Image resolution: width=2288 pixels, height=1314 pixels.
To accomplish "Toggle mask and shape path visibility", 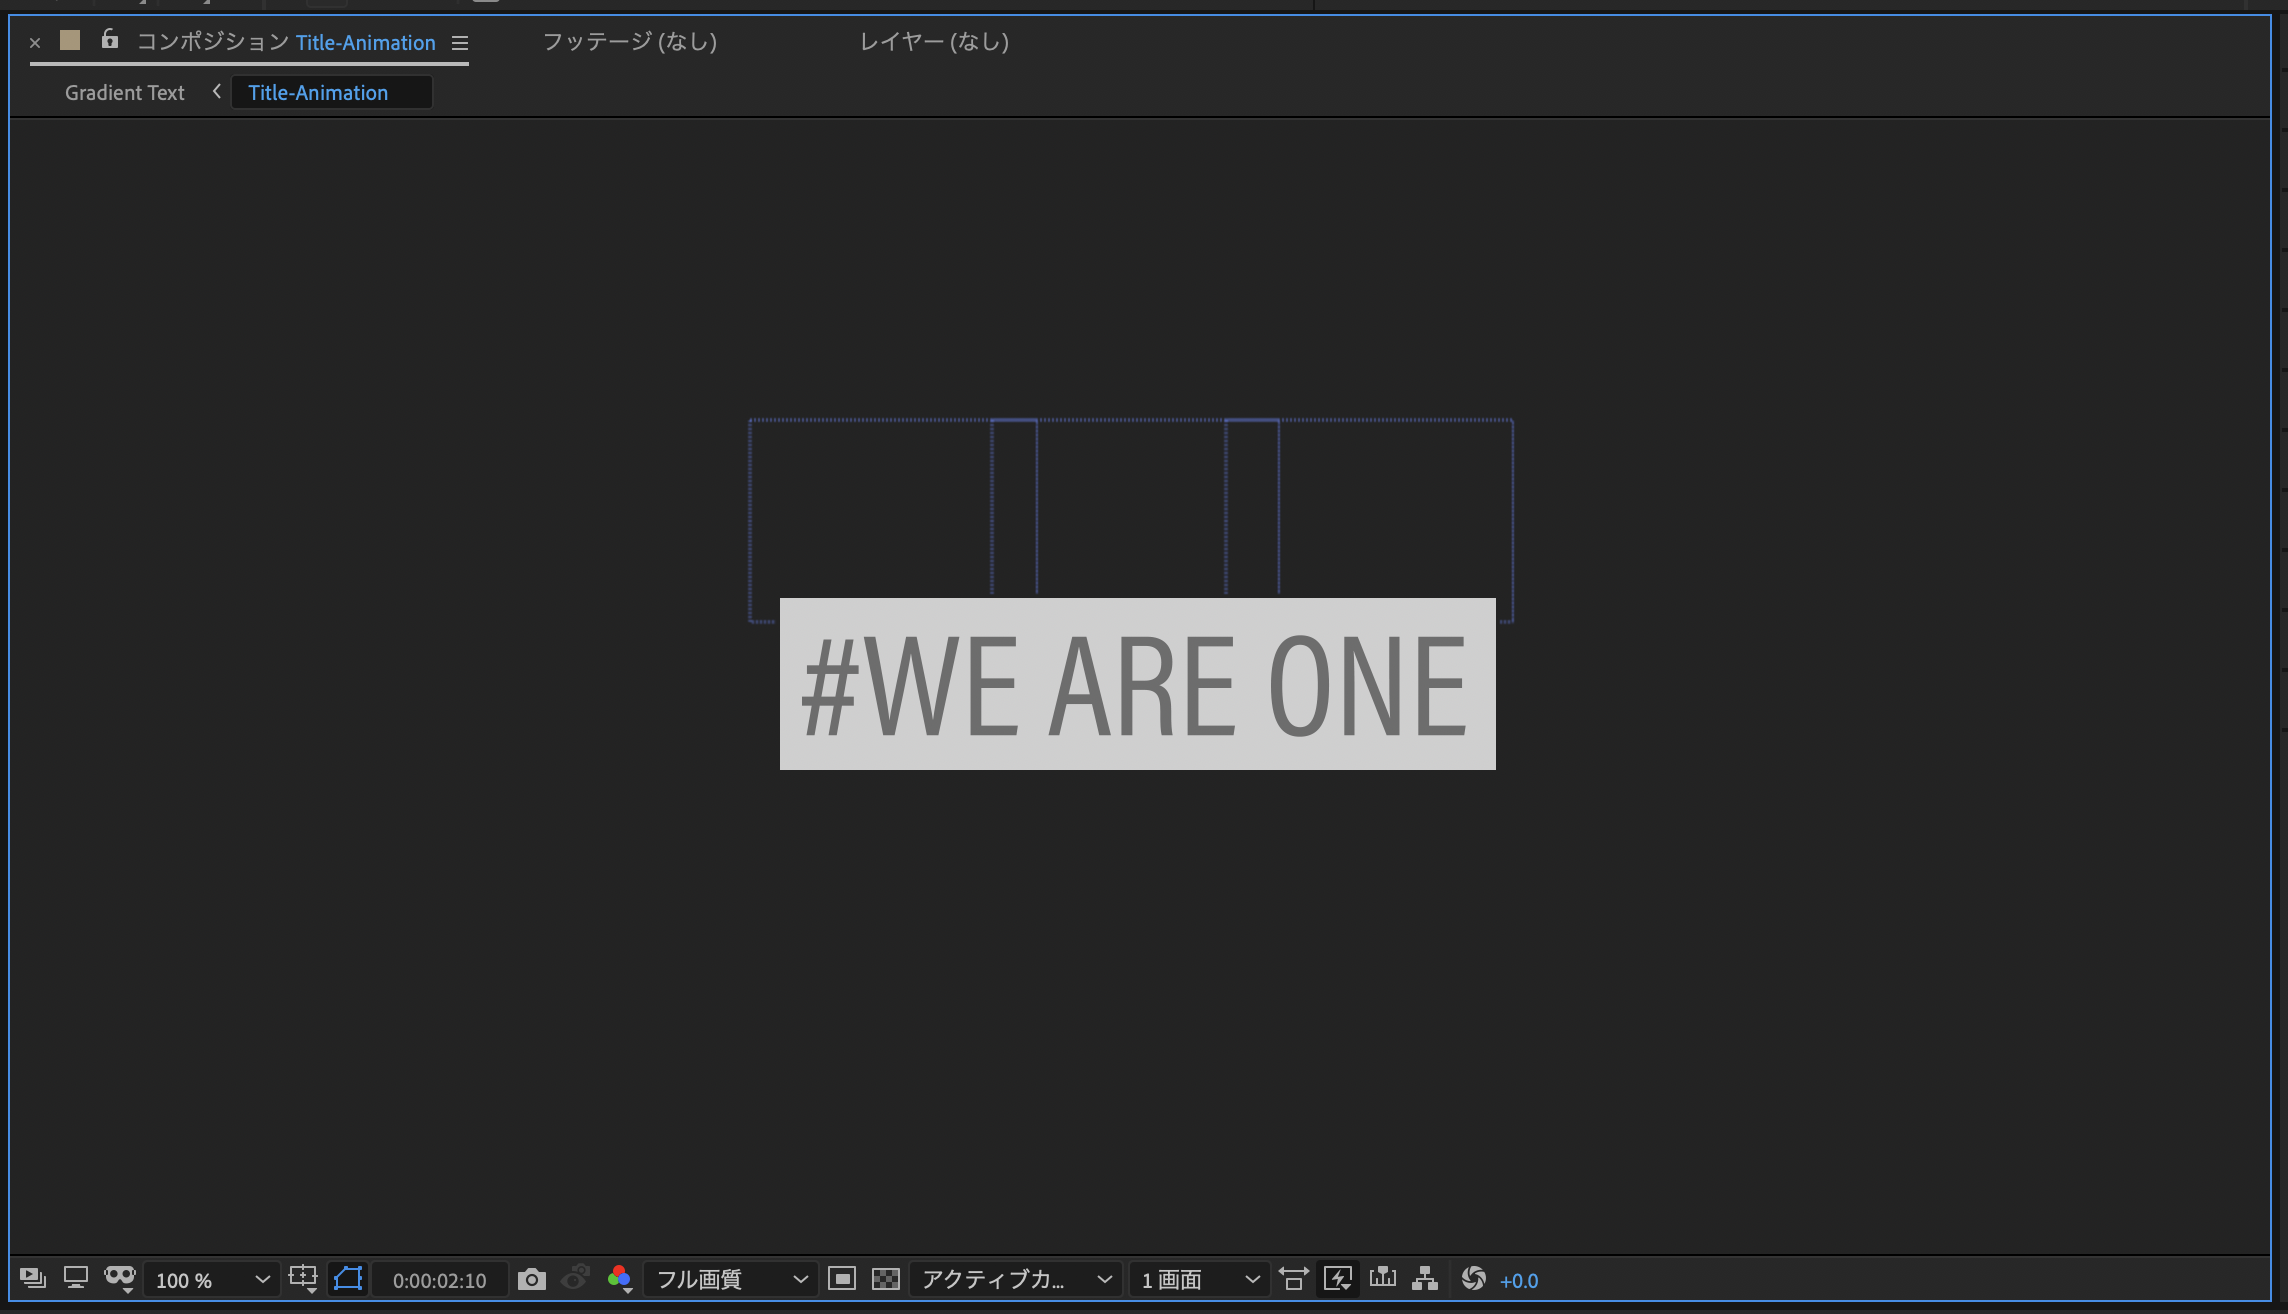I will tap(348, 1279).
